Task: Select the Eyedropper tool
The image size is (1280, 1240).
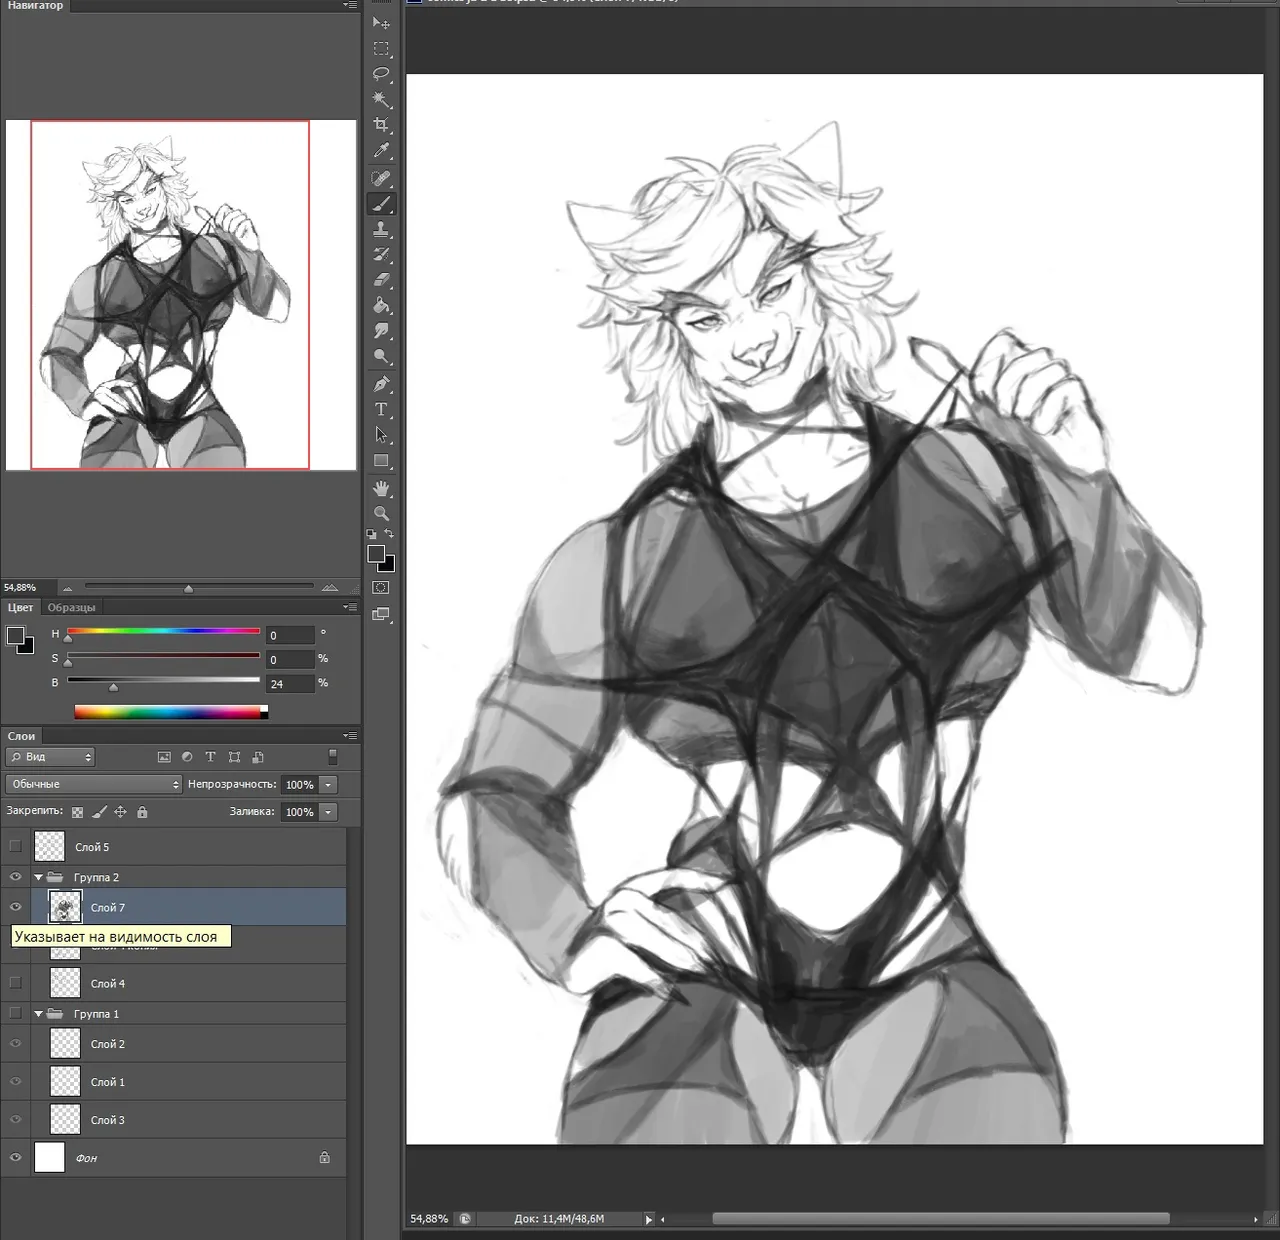Action: (381, 151)
